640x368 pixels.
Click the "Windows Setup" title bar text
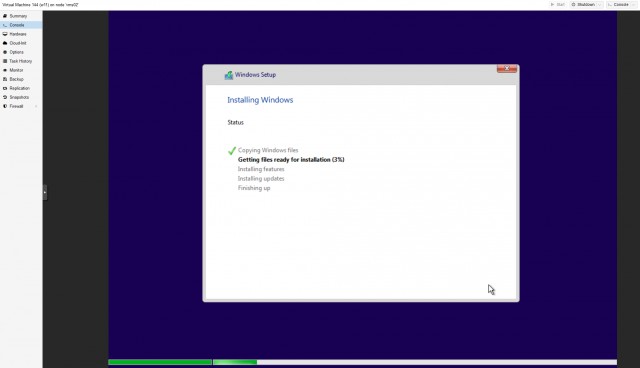coord(255,75)
